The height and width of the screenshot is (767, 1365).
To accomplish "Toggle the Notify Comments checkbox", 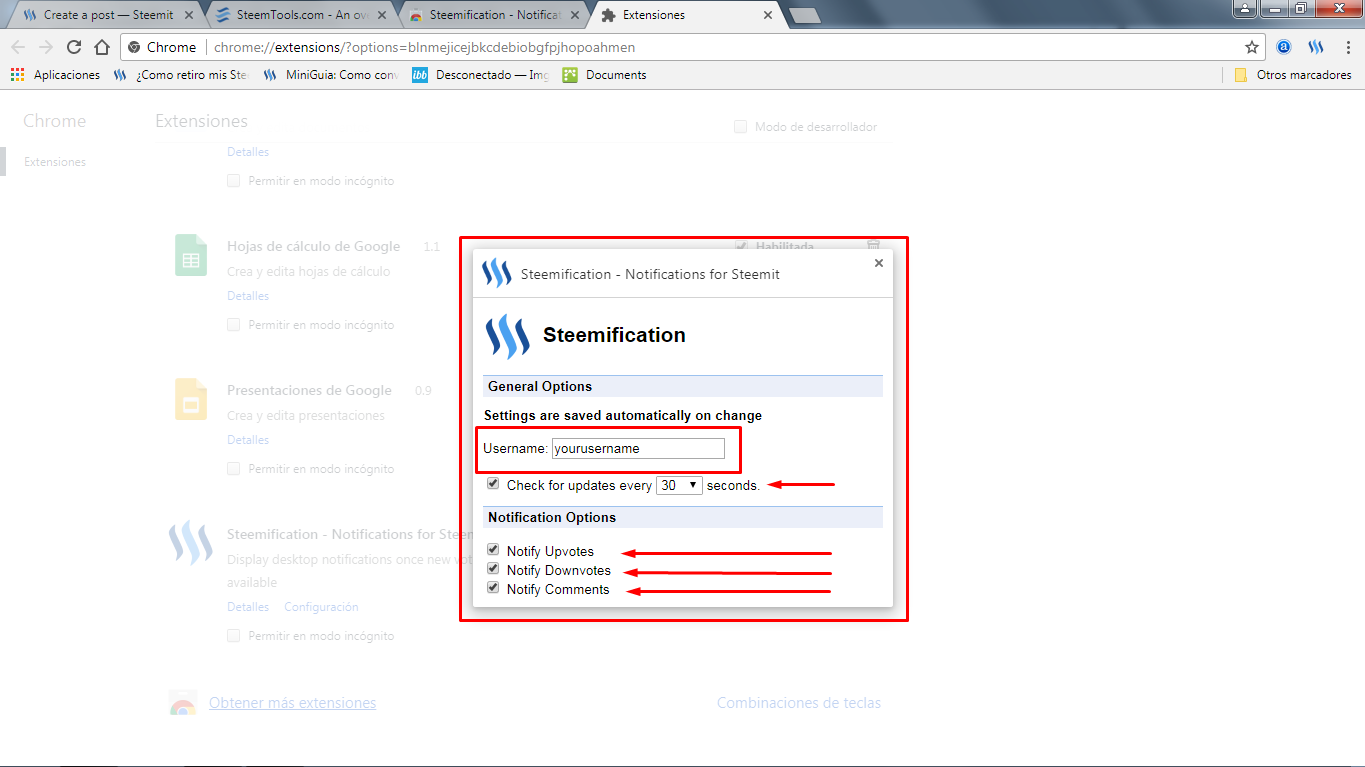I will (x=493, y=587).
